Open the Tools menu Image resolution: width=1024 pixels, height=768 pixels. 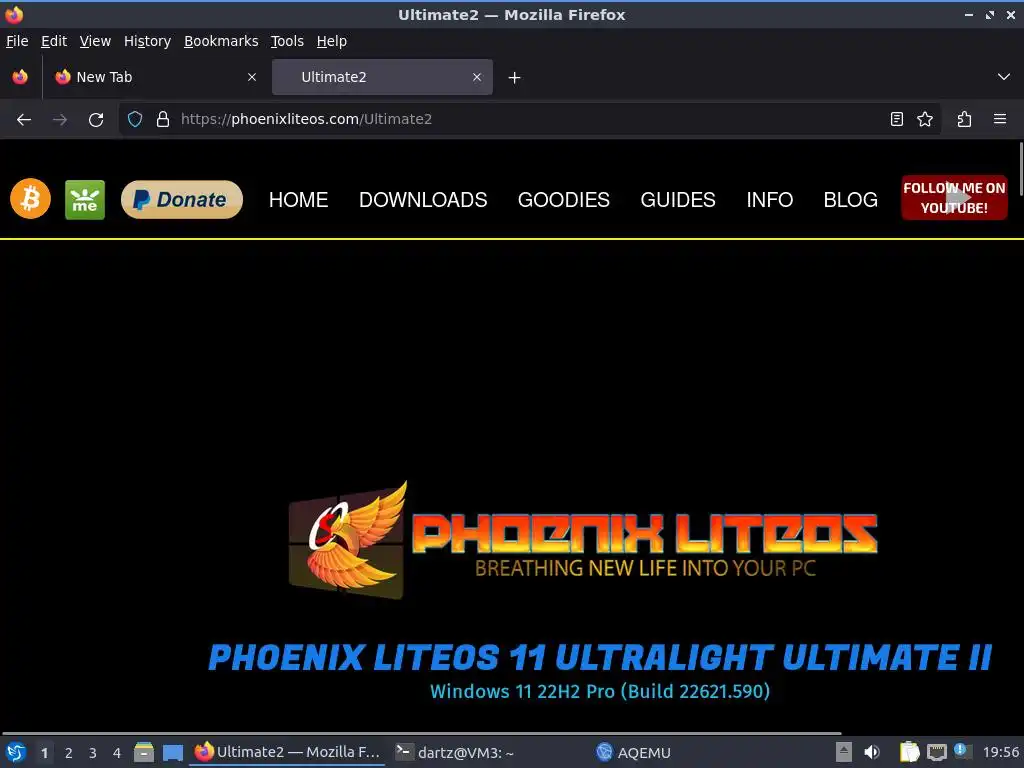[287, 41]
